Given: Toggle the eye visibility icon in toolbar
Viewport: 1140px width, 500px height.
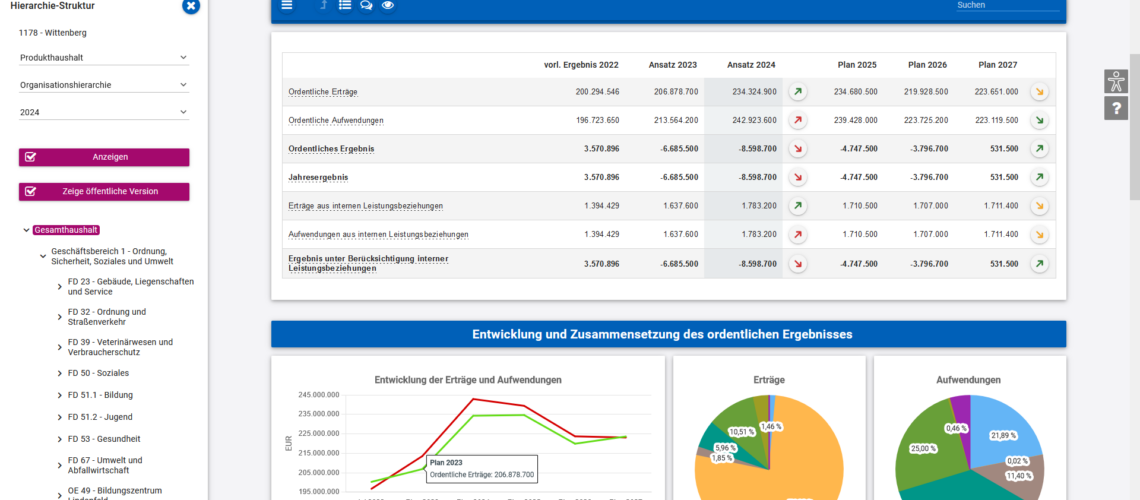Looking at the screenshot, I should coord(388,5).
